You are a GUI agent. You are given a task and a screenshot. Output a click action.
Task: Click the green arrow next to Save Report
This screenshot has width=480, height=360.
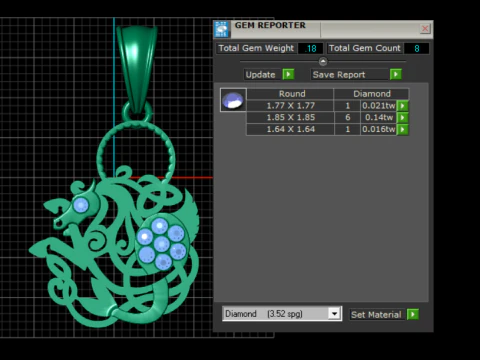pyautogui.click(x=396, y=74)
